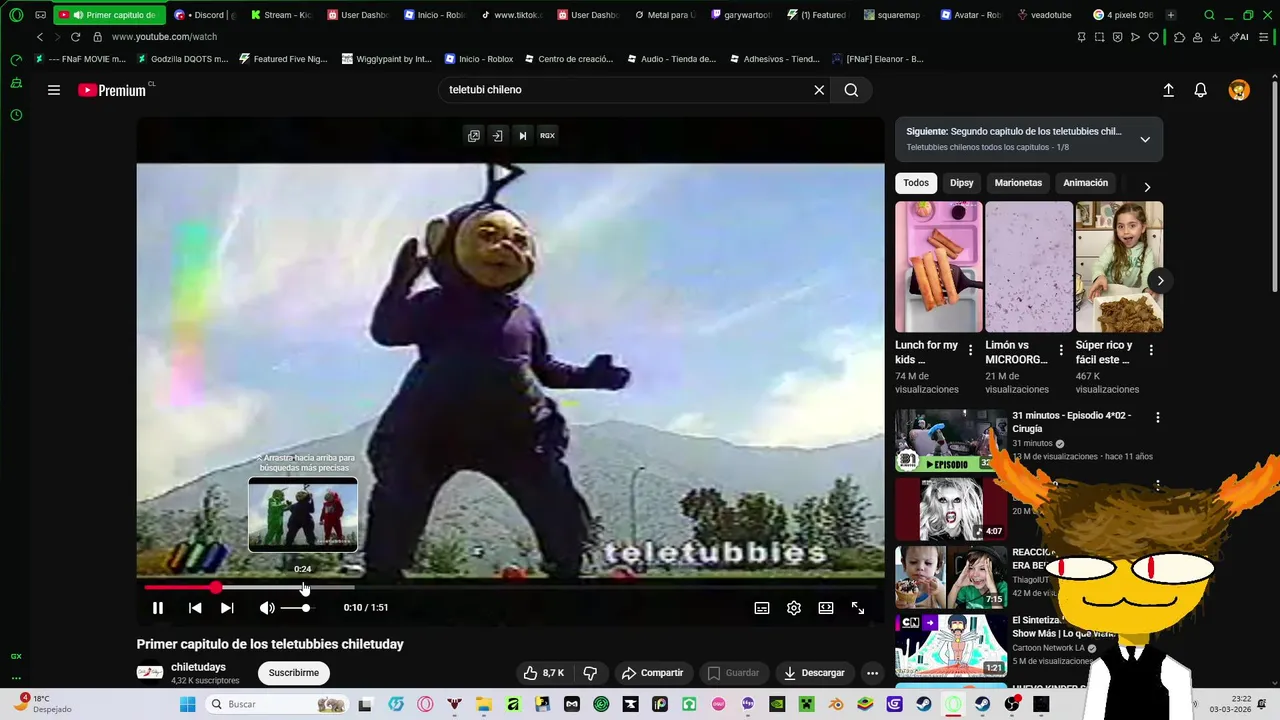Screen dimensions: 1280x720
Task: Adjust the player volume slider
Action: click(x=296, y=608)
